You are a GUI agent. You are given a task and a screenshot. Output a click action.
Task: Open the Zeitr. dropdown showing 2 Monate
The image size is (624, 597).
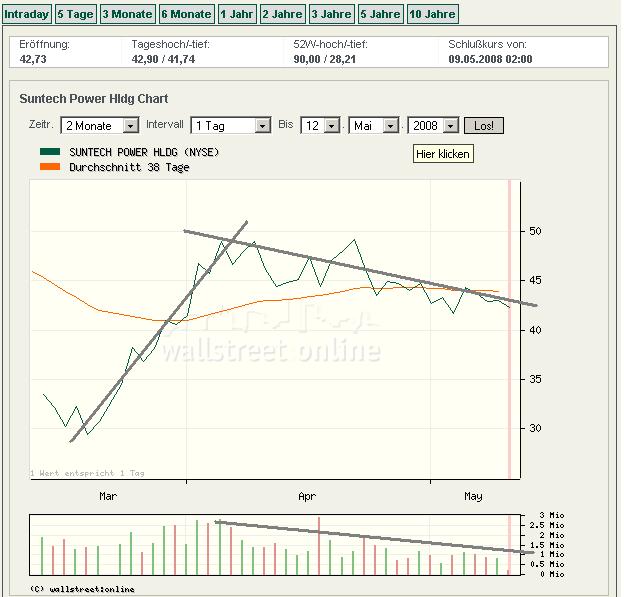point(100,126)
